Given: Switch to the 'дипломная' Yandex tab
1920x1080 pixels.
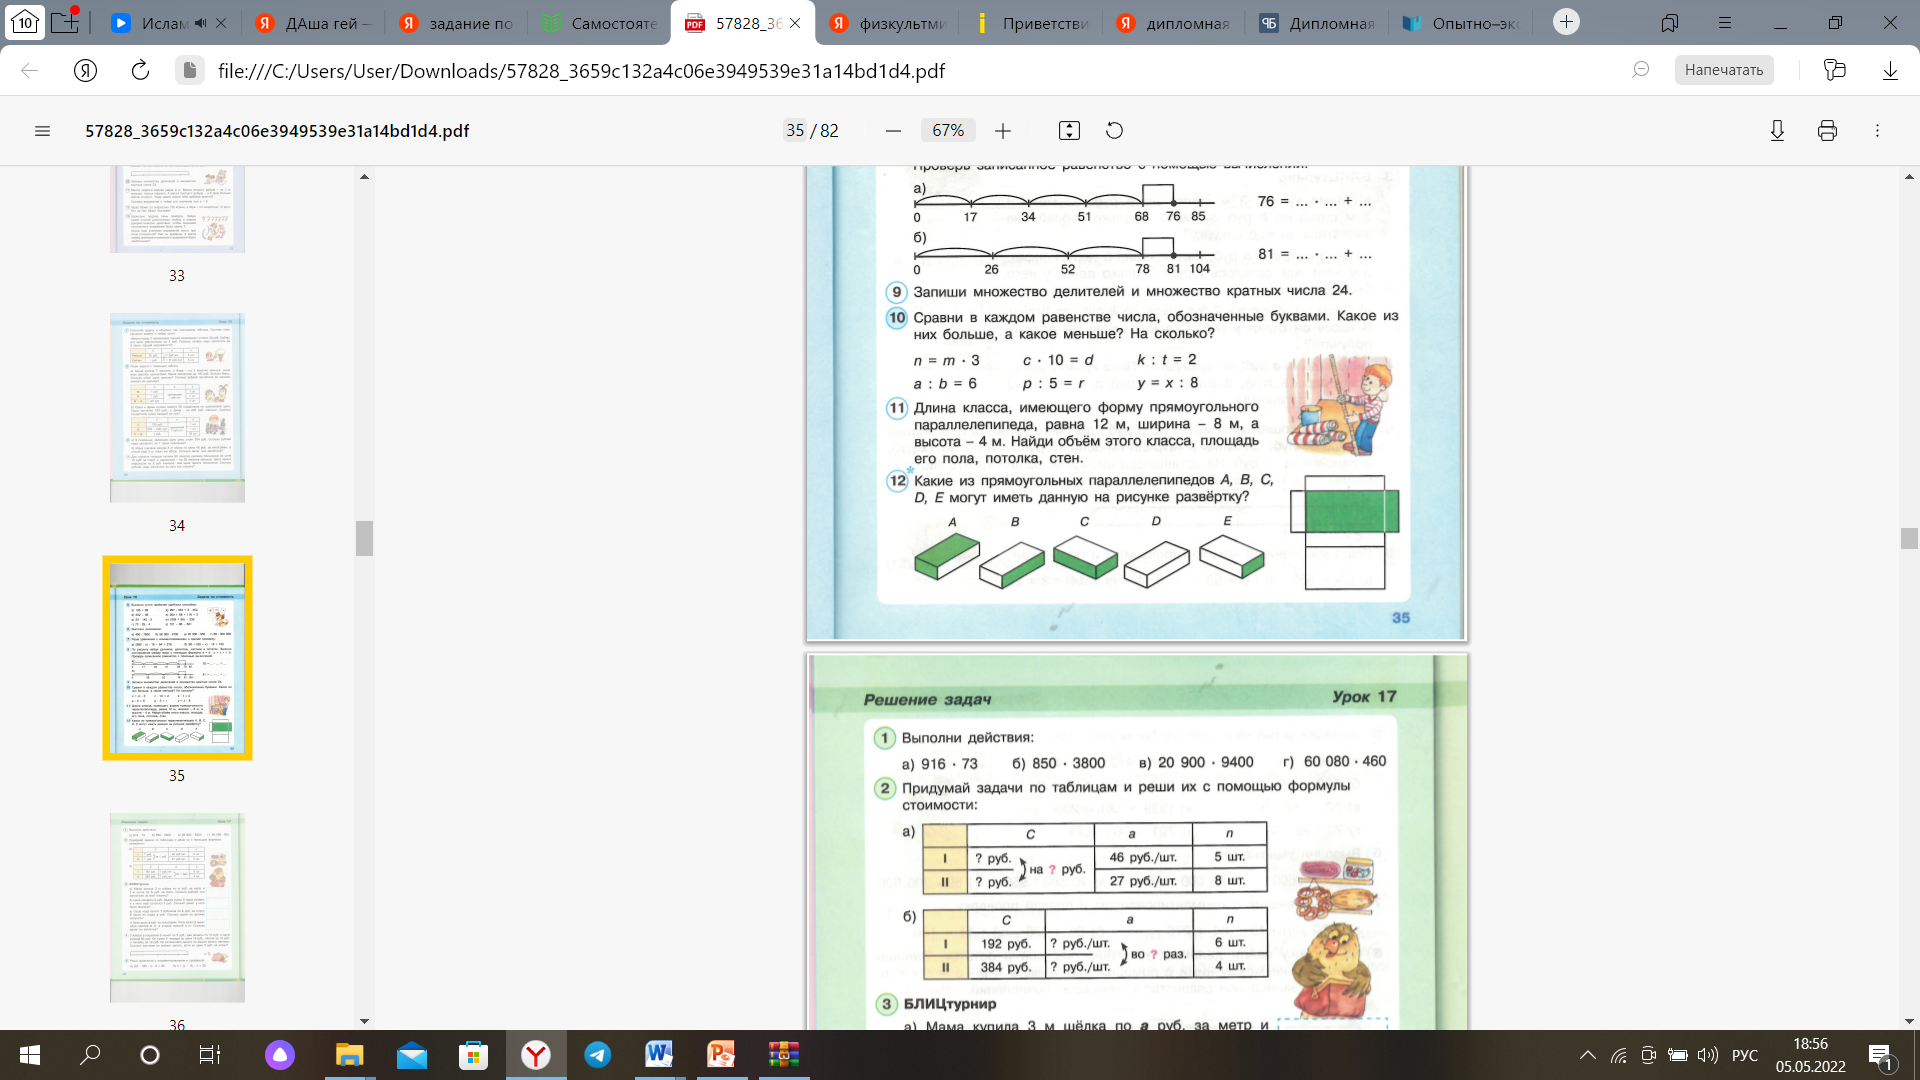Looking at the screenshot, I should coord(1175,23).
